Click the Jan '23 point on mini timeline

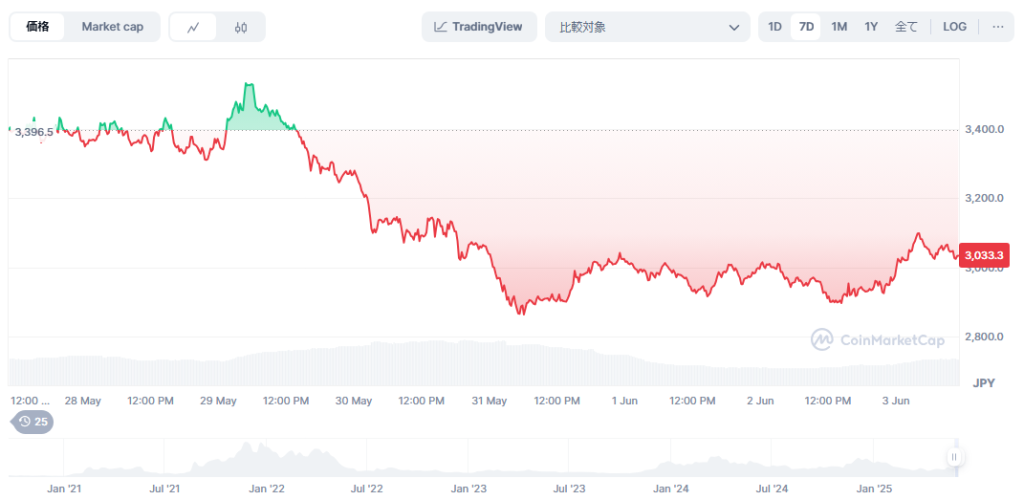(468, 489)
